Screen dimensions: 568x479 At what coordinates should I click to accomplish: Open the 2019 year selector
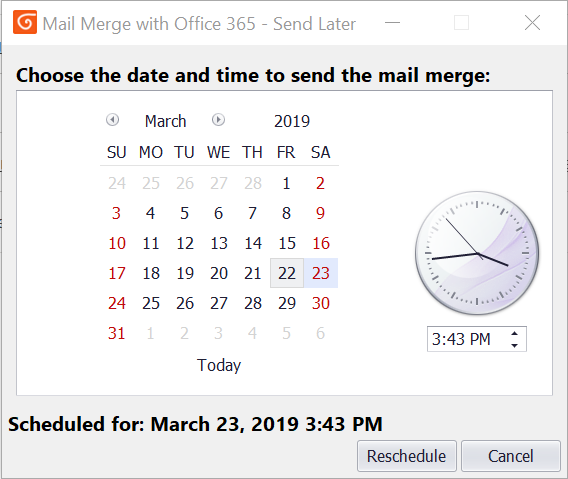(292, 121)
